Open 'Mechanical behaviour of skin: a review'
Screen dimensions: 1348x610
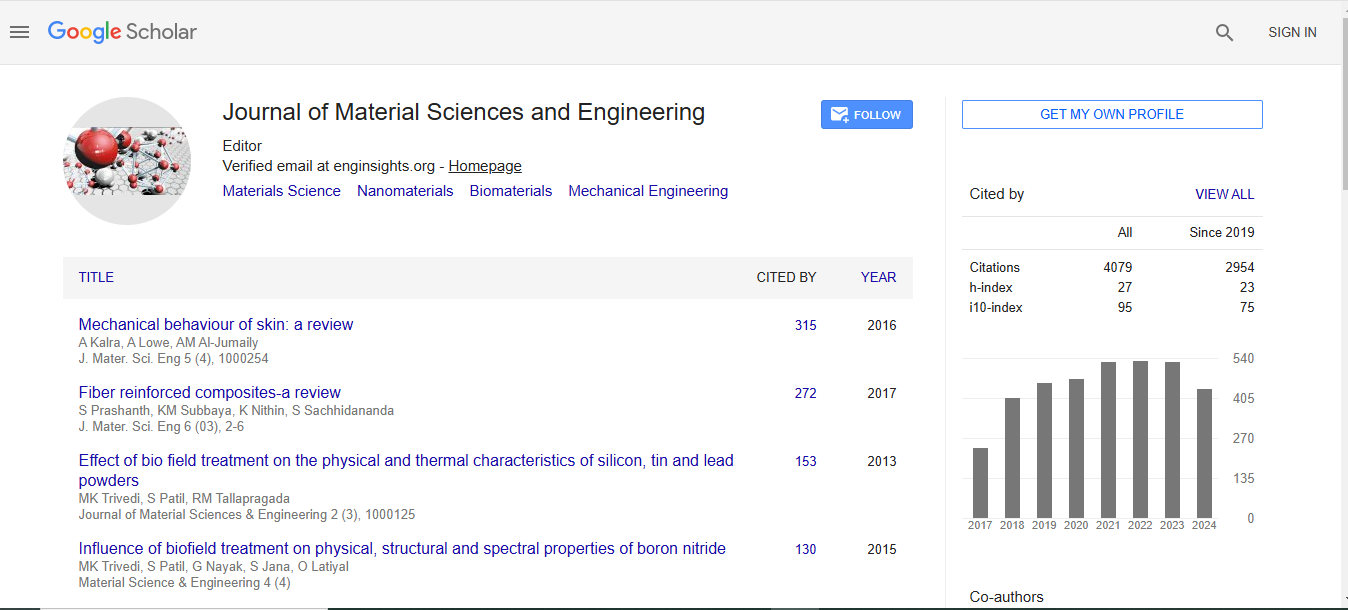click(216, 325)
